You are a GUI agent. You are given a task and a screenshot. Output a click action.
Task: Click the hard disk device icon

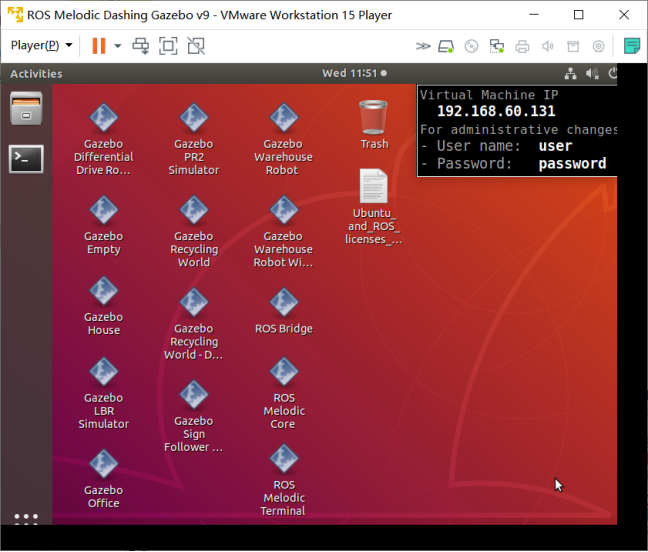click(446, 46)
